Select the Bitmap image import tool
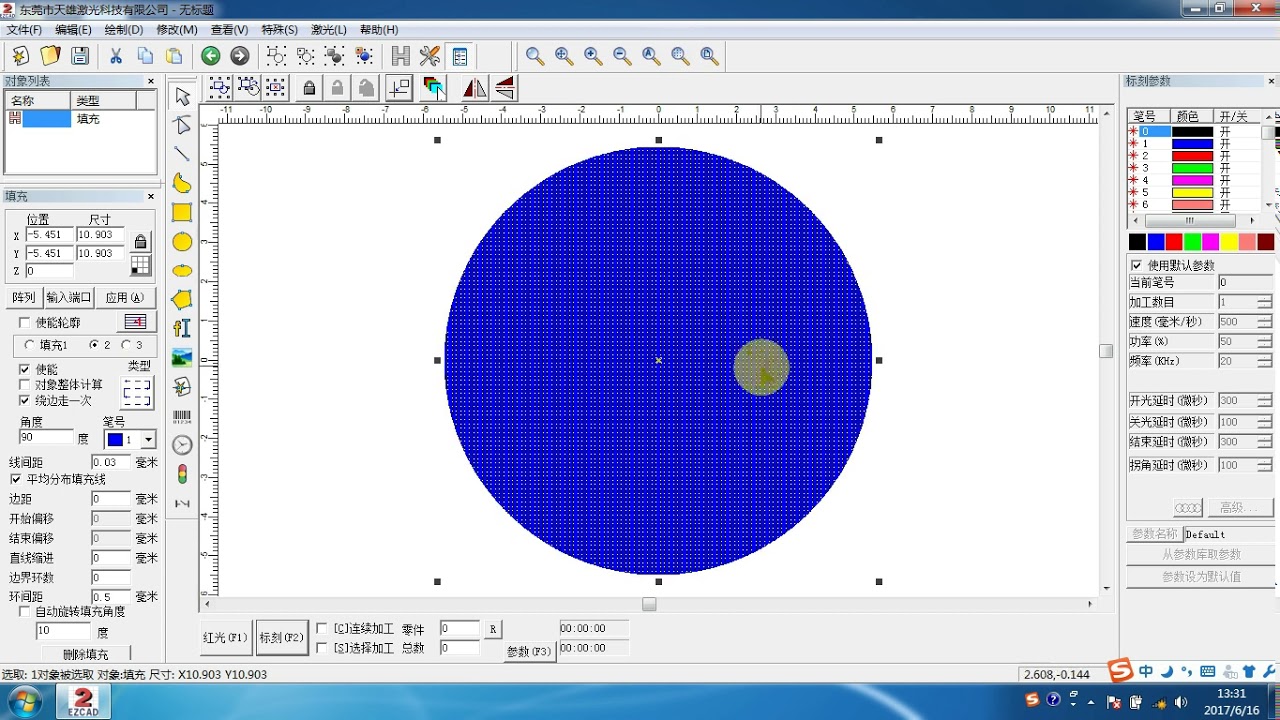The image size is (1280, 720). point(182,357)
